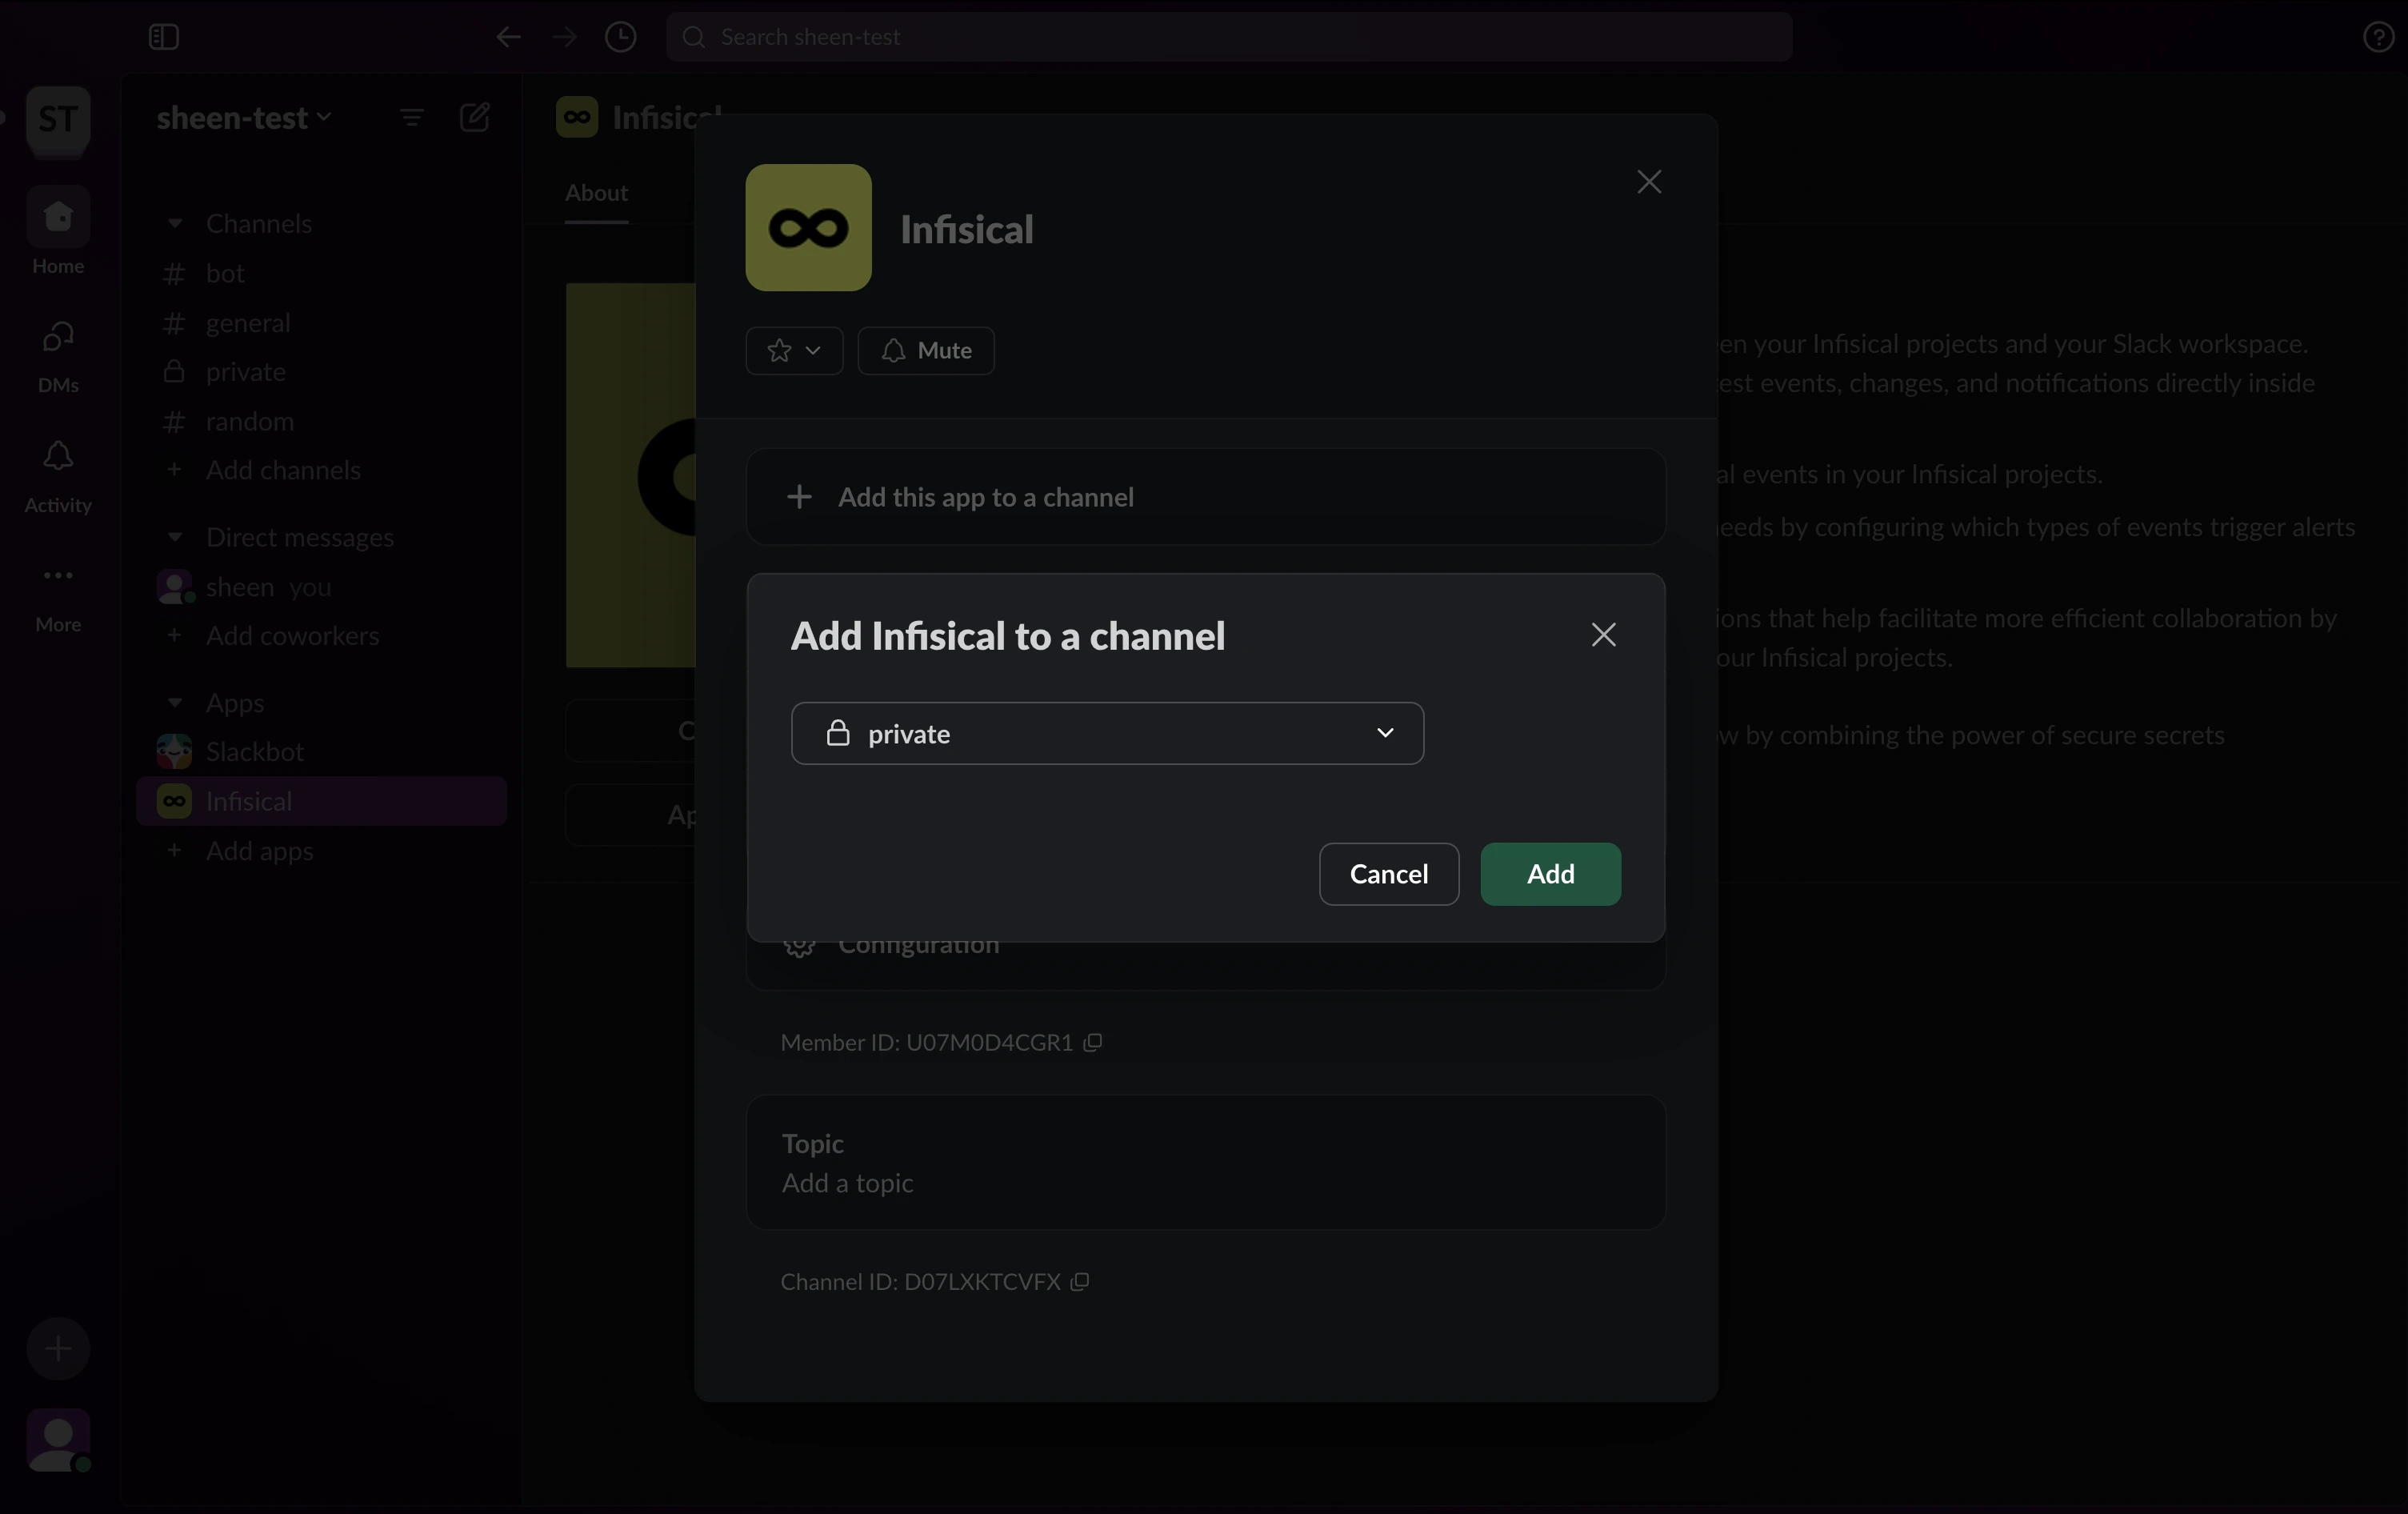Open Slackbot app
2408x1514 pixels.
point(321,752)
